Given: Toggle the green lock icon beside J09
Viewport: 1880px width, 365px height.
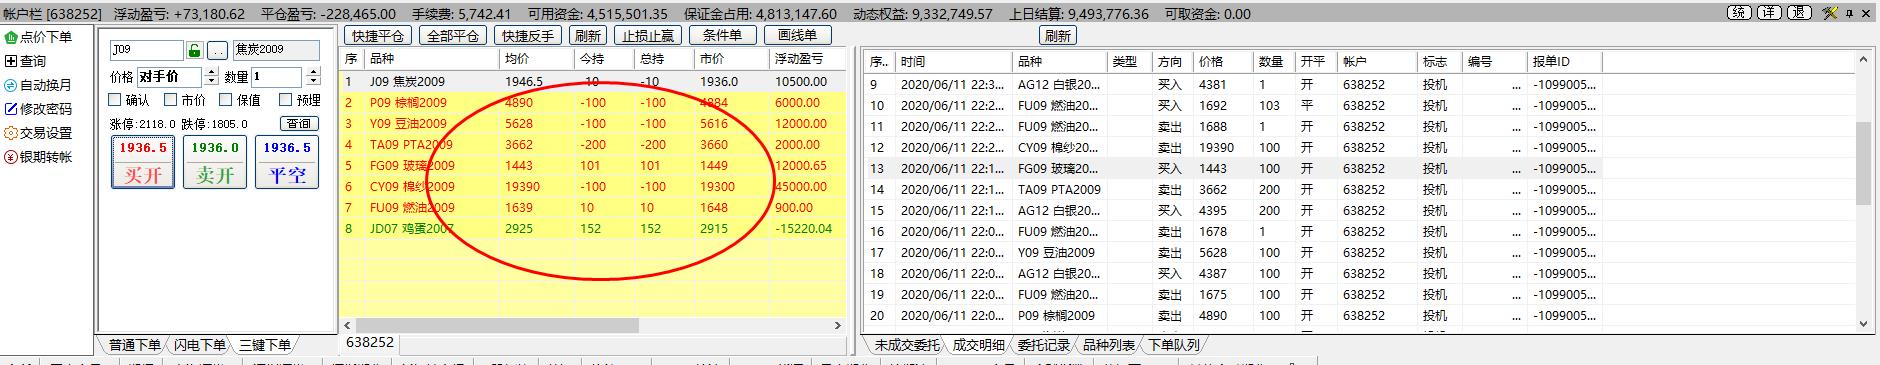Looking at the screenshot, I should pos(194,50).
